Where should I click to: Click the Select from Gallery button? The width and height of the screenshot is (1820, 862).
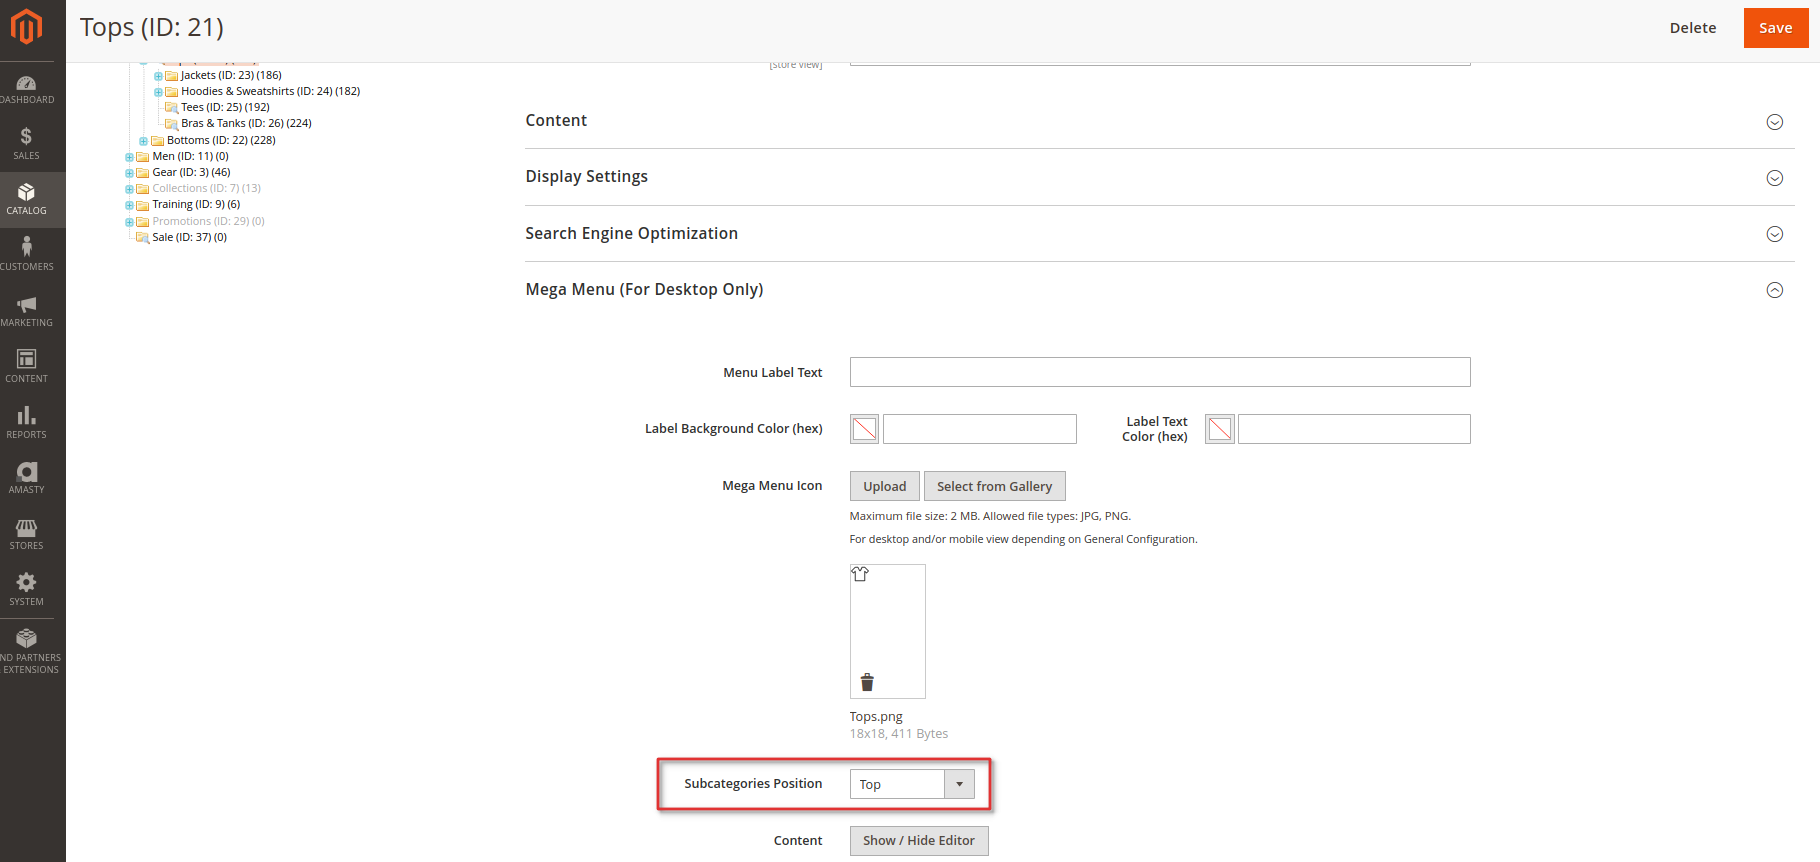994,486
